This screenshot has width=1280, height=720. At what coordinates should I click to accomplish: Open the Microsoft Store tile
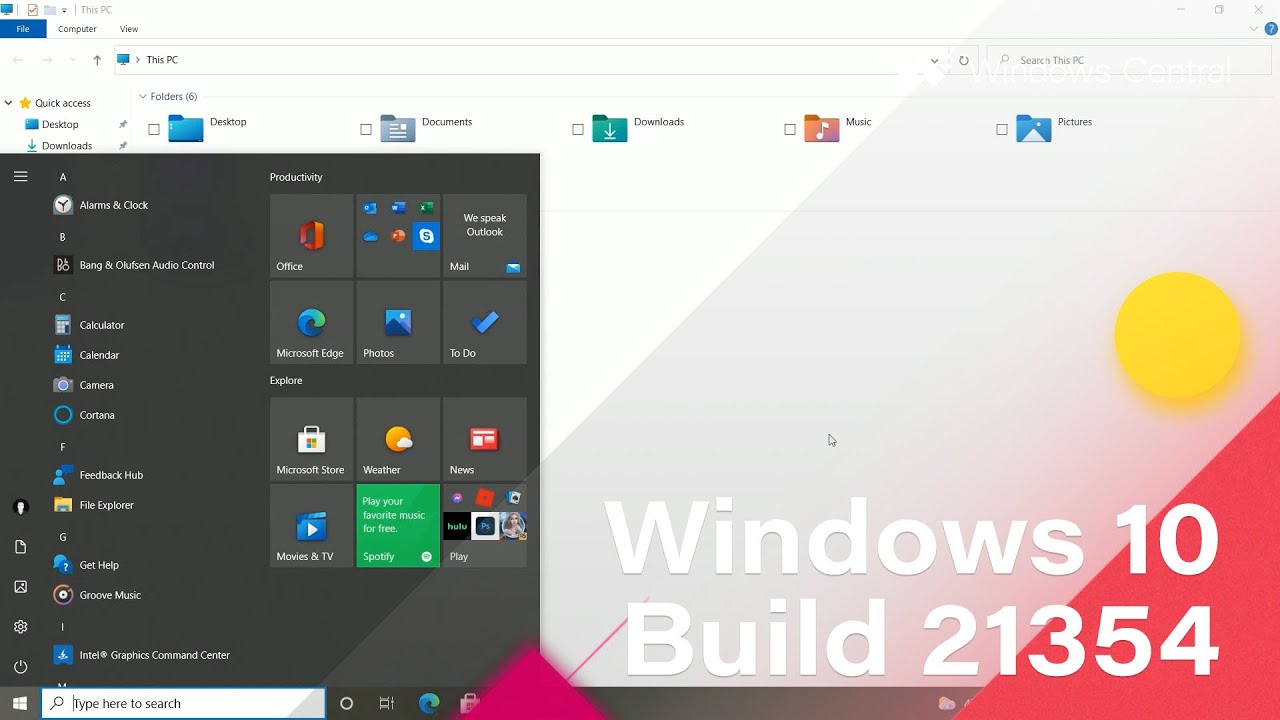[311, 439]
